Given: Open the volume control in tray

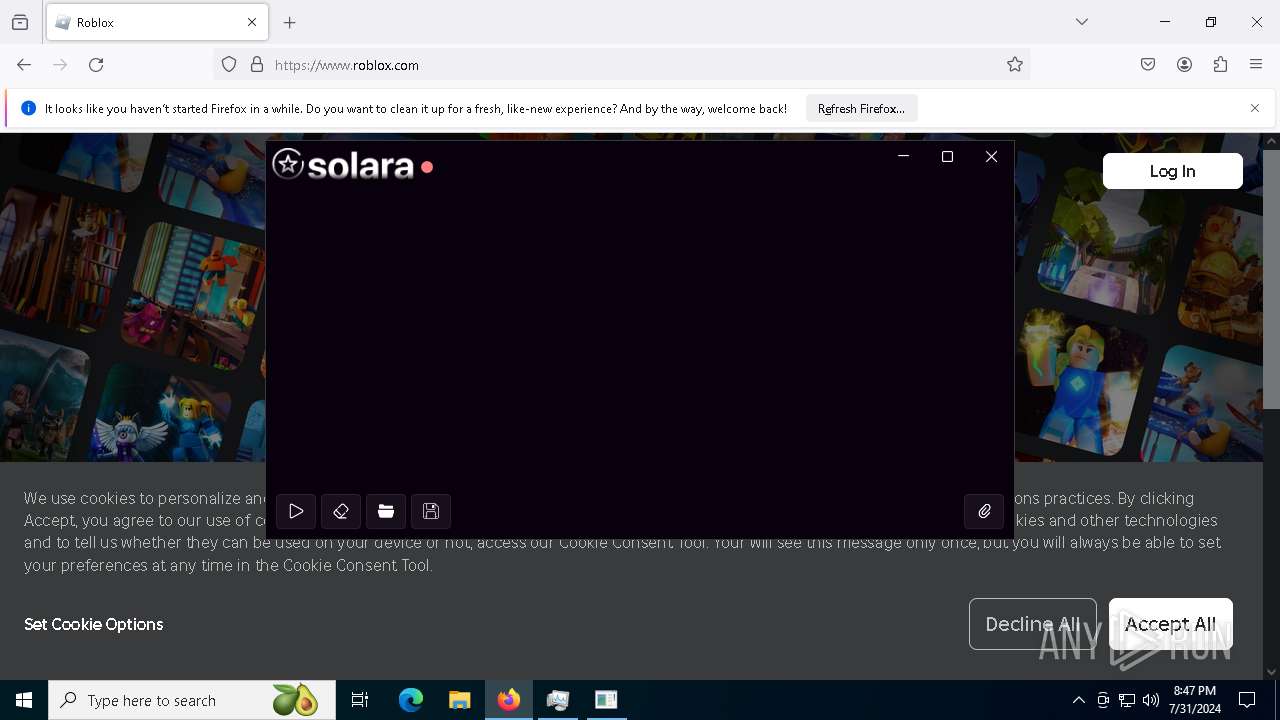Looking at the screenshot, I should [1151, 700].
